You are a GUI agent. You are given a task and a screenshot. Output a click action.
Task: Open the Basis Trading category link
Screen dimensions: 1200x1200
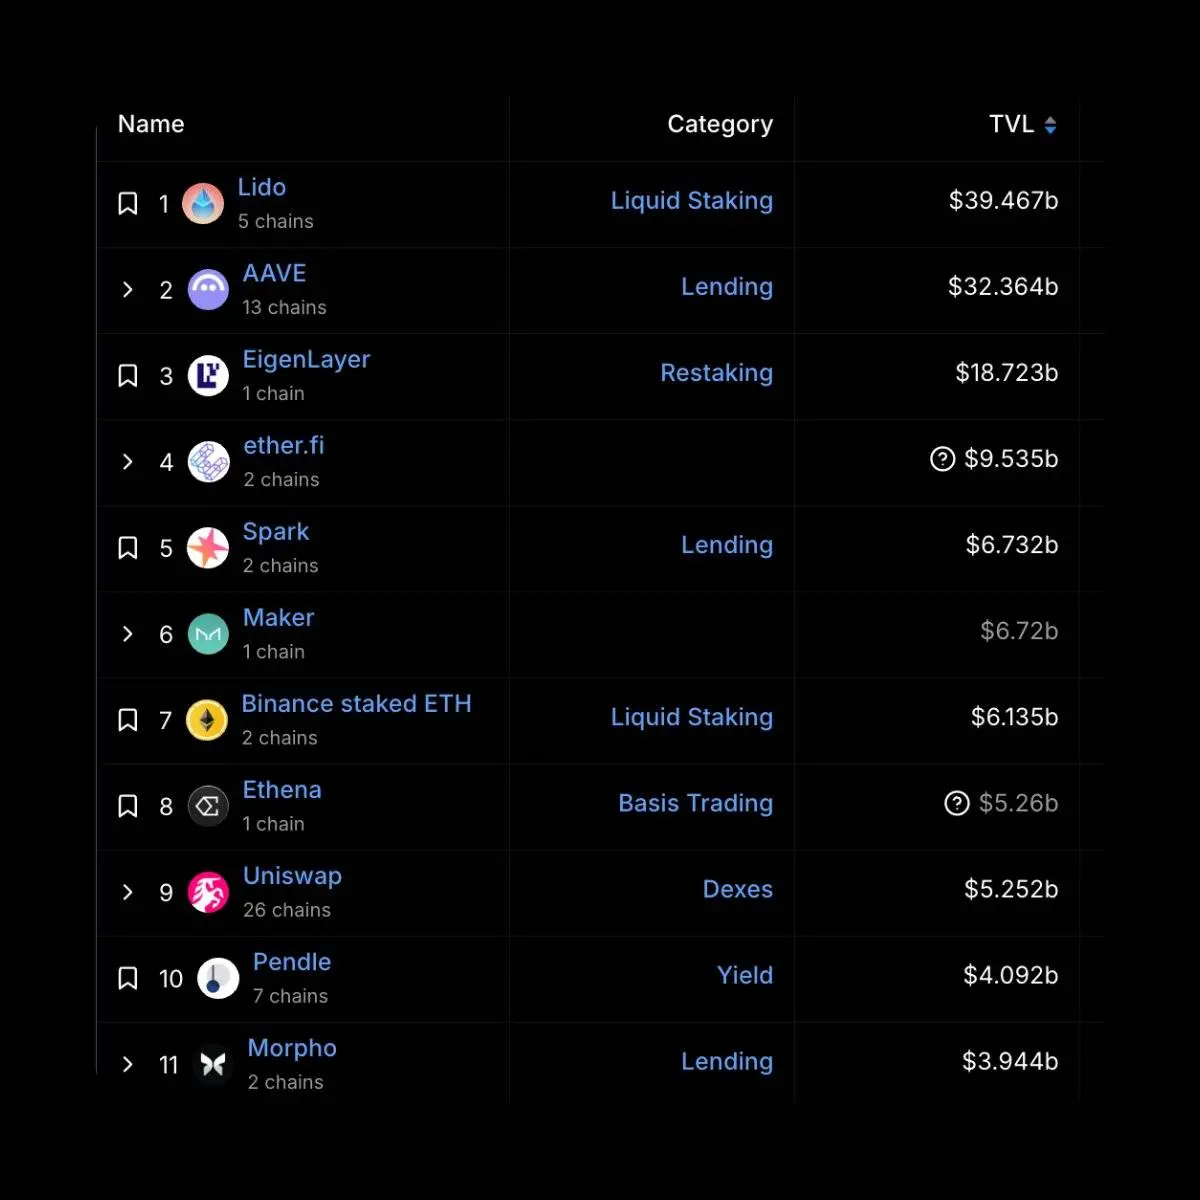coord(695,803)
